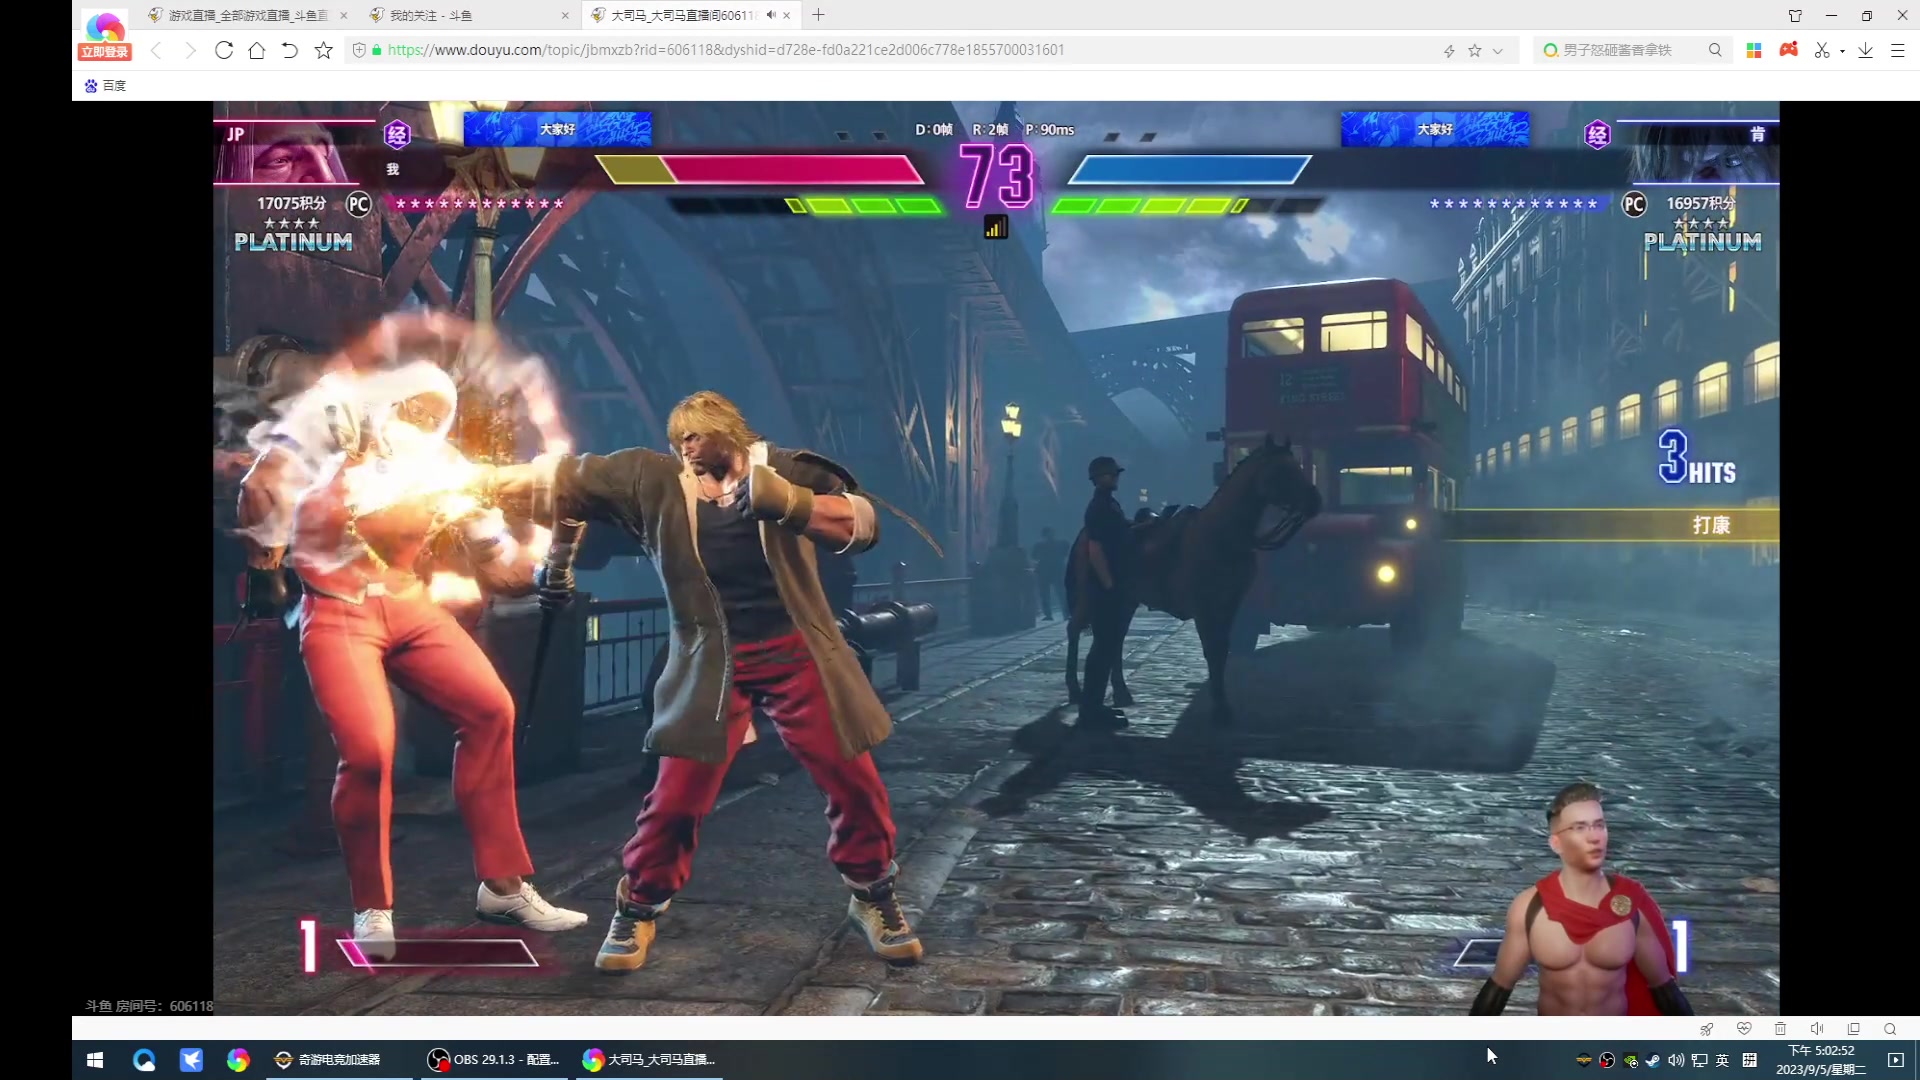This screenshot has height=1080, width=1920.
Task: Switch to the 游戏直播 tab
Action: (x=248, y=15)
